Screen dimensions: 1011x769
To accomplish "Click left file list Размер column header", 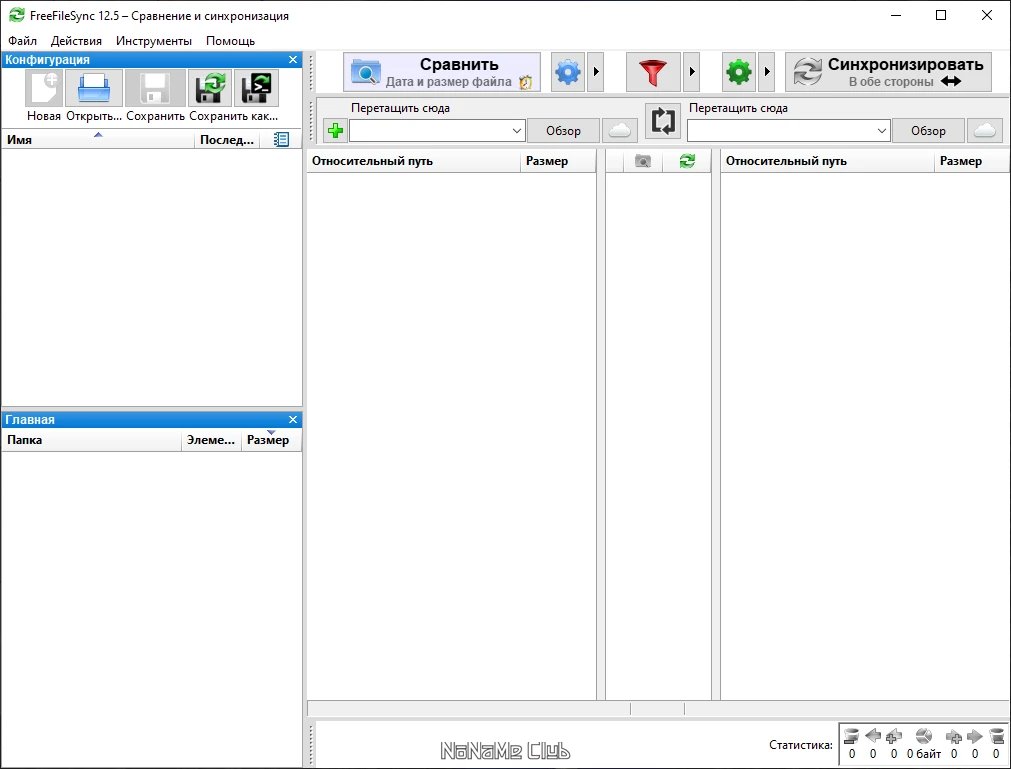I will [x=558, y=161].
